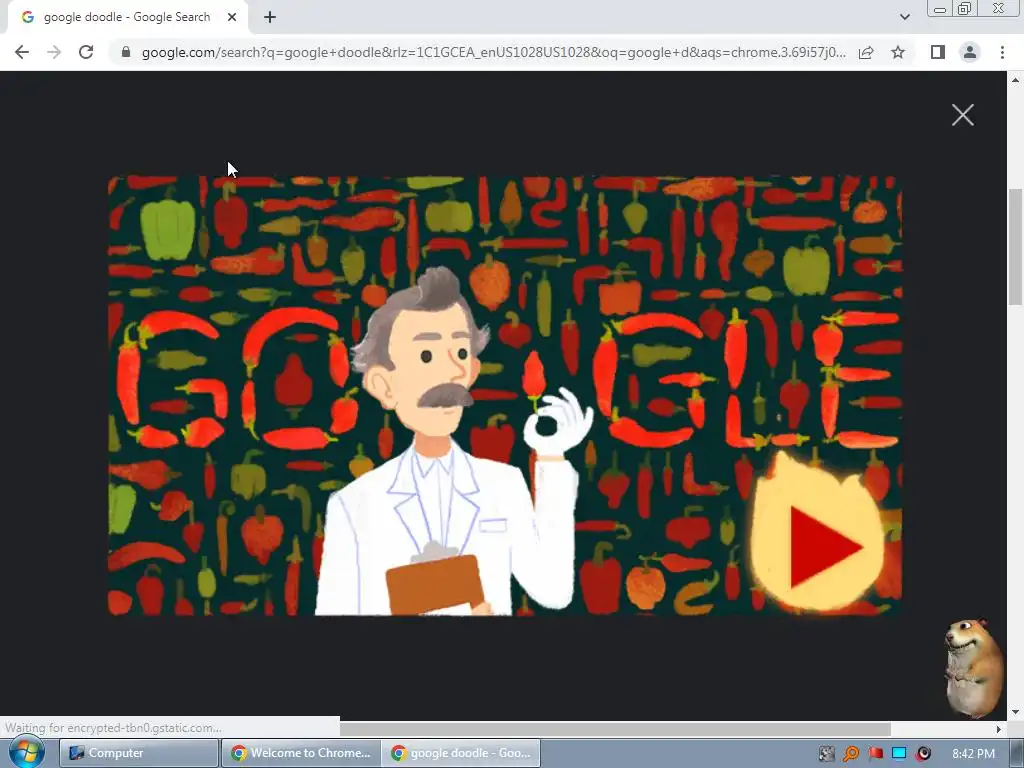The width and height of the screenshot is (1024, 768).
Task: Open a new tab with plus button
Action: 270,18
